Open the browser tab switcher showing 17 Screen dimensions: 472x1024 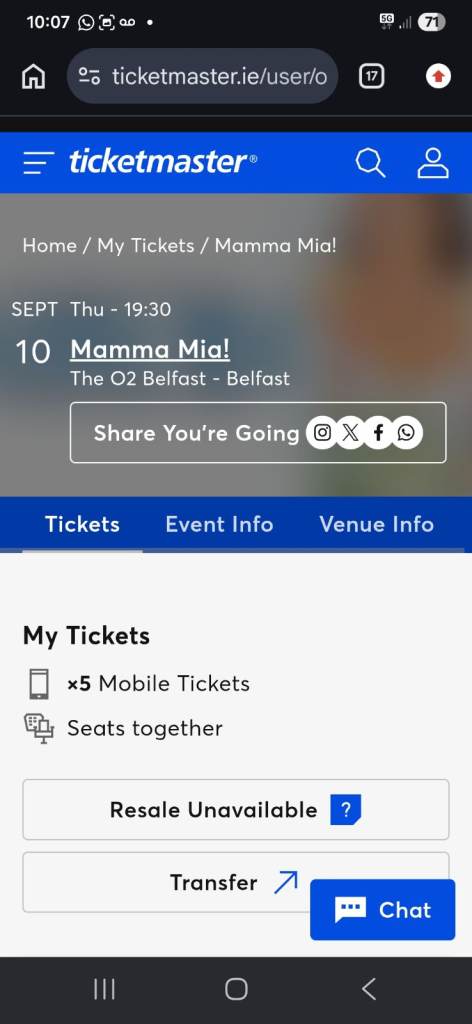click(x=371, y=76)
